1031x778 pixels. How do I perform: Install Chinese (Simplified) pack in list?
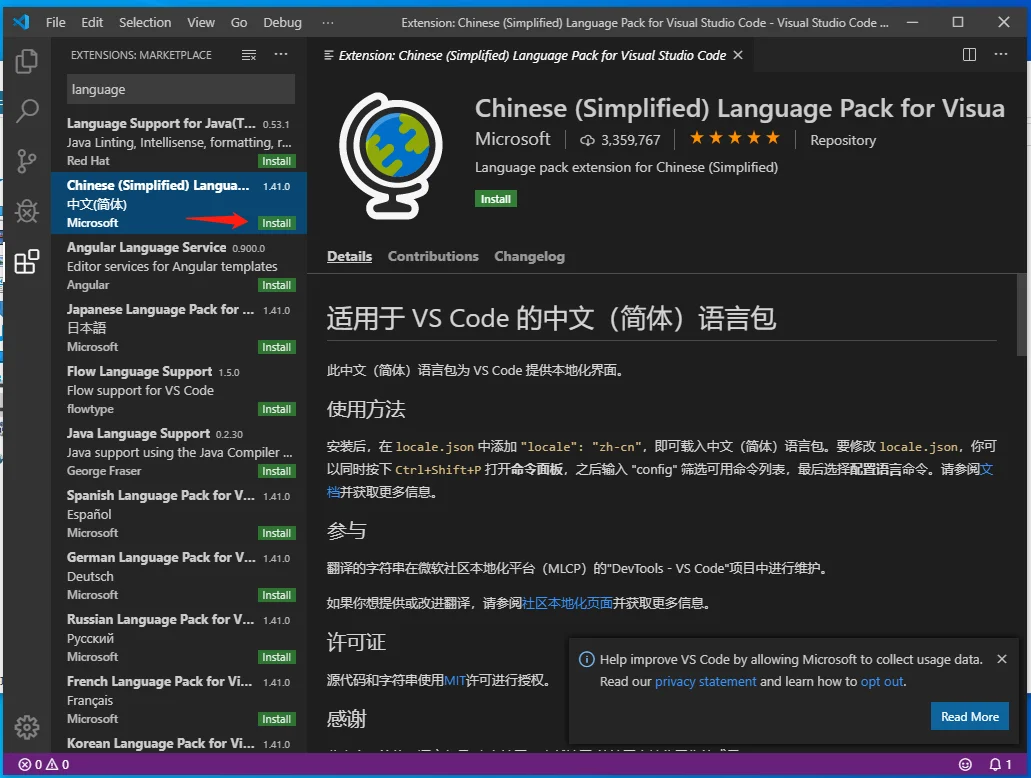coord(277,223)
